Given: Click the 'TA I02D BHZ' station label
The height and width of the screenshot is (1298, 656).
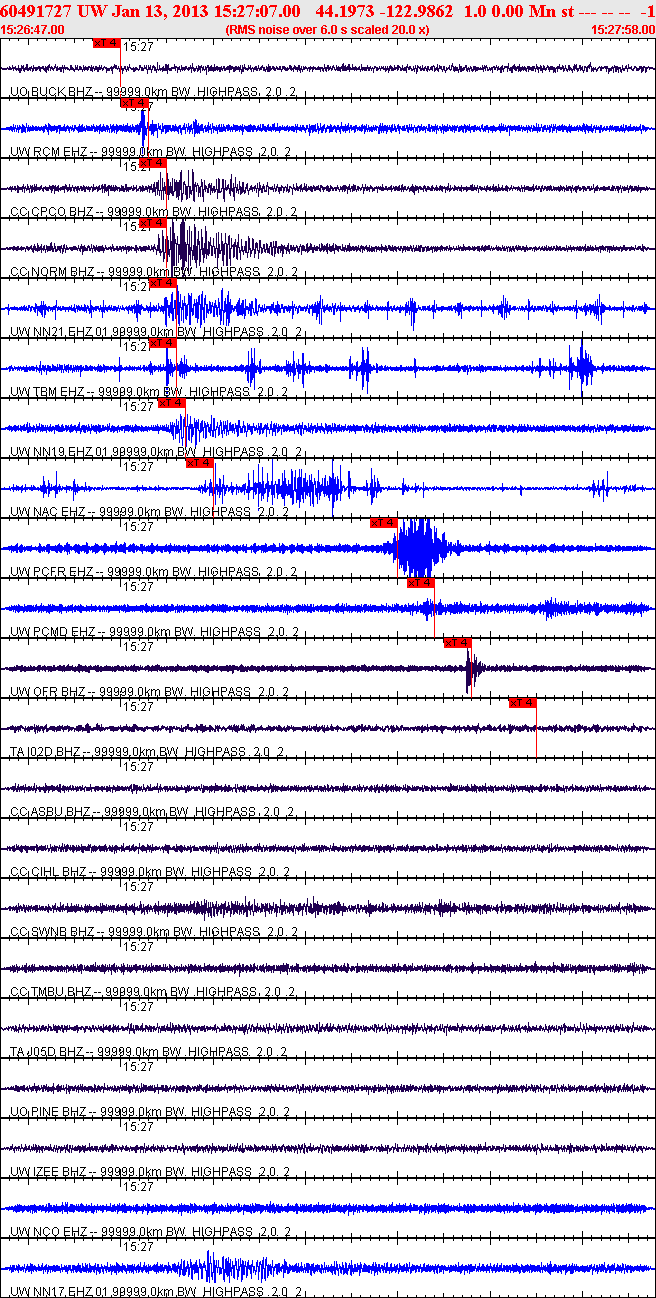Looking at the screenshot, I should pos(44,751).
